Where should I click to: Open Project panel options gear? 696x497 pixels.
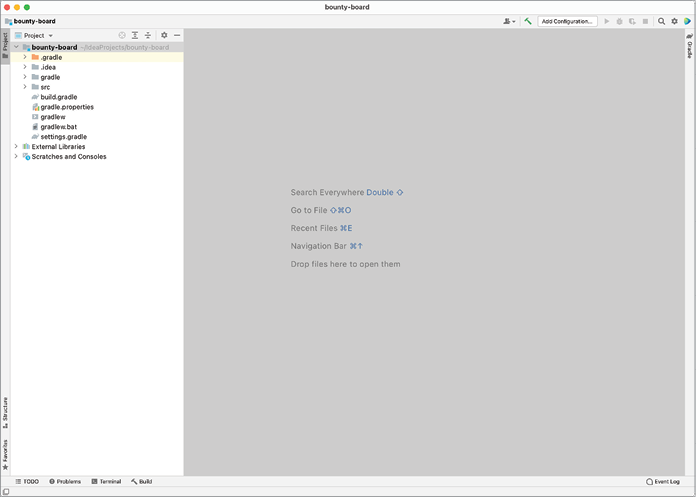(164, 35)
